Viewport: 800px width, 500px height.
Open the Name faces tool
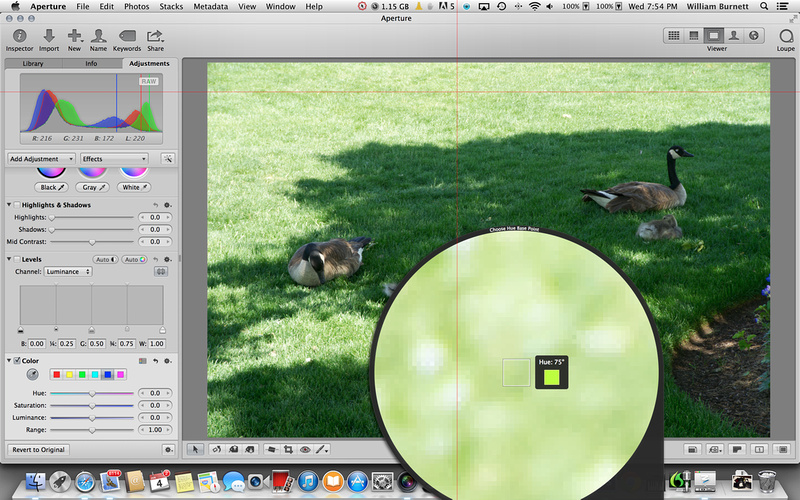tap(98, 40)
